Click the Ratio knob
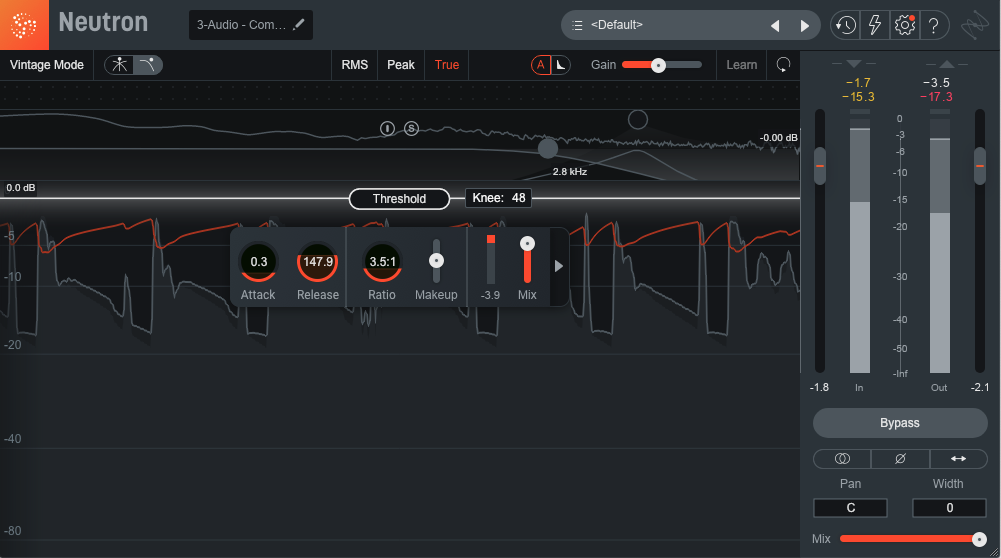The image size is (1001, 558). pos(382,262)
